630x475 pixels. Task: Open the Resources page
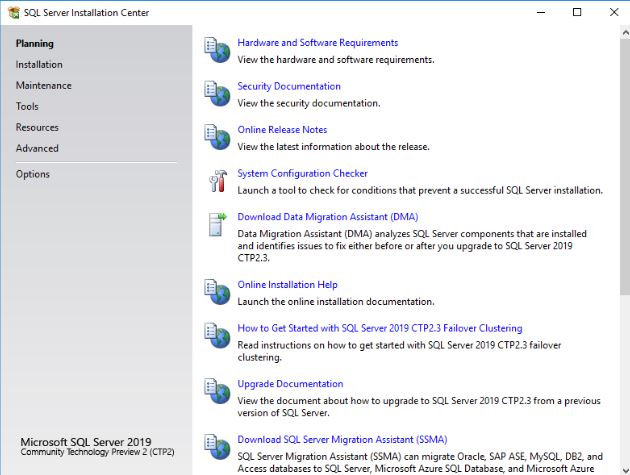click(x=37, y=127)
